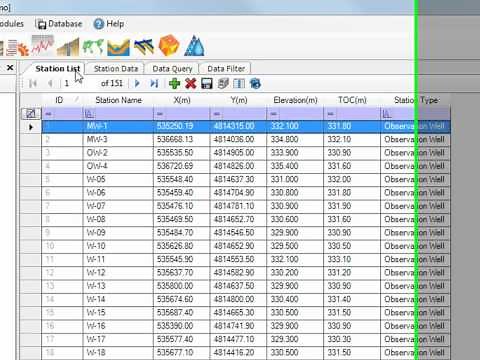The height and width of the screenshot is (360, 480).
Task: Select station name cell W-11
Action: click(118, 259)
